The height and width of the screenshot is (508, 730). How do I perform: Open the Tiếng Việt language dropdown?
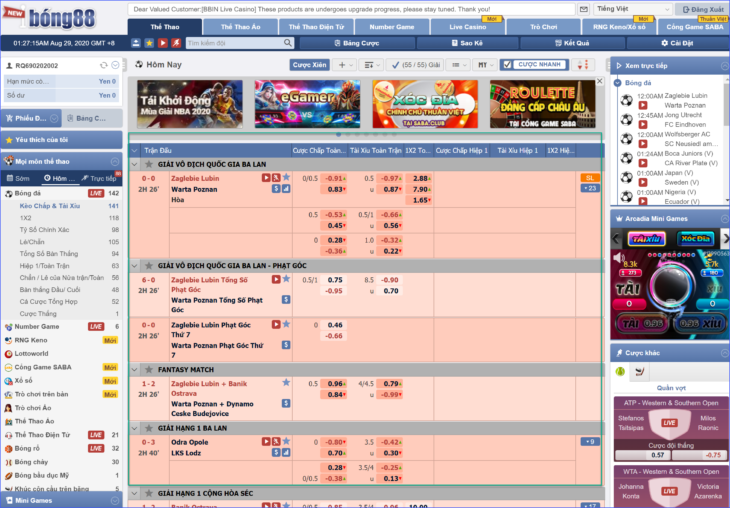click(x=632, y=9)
